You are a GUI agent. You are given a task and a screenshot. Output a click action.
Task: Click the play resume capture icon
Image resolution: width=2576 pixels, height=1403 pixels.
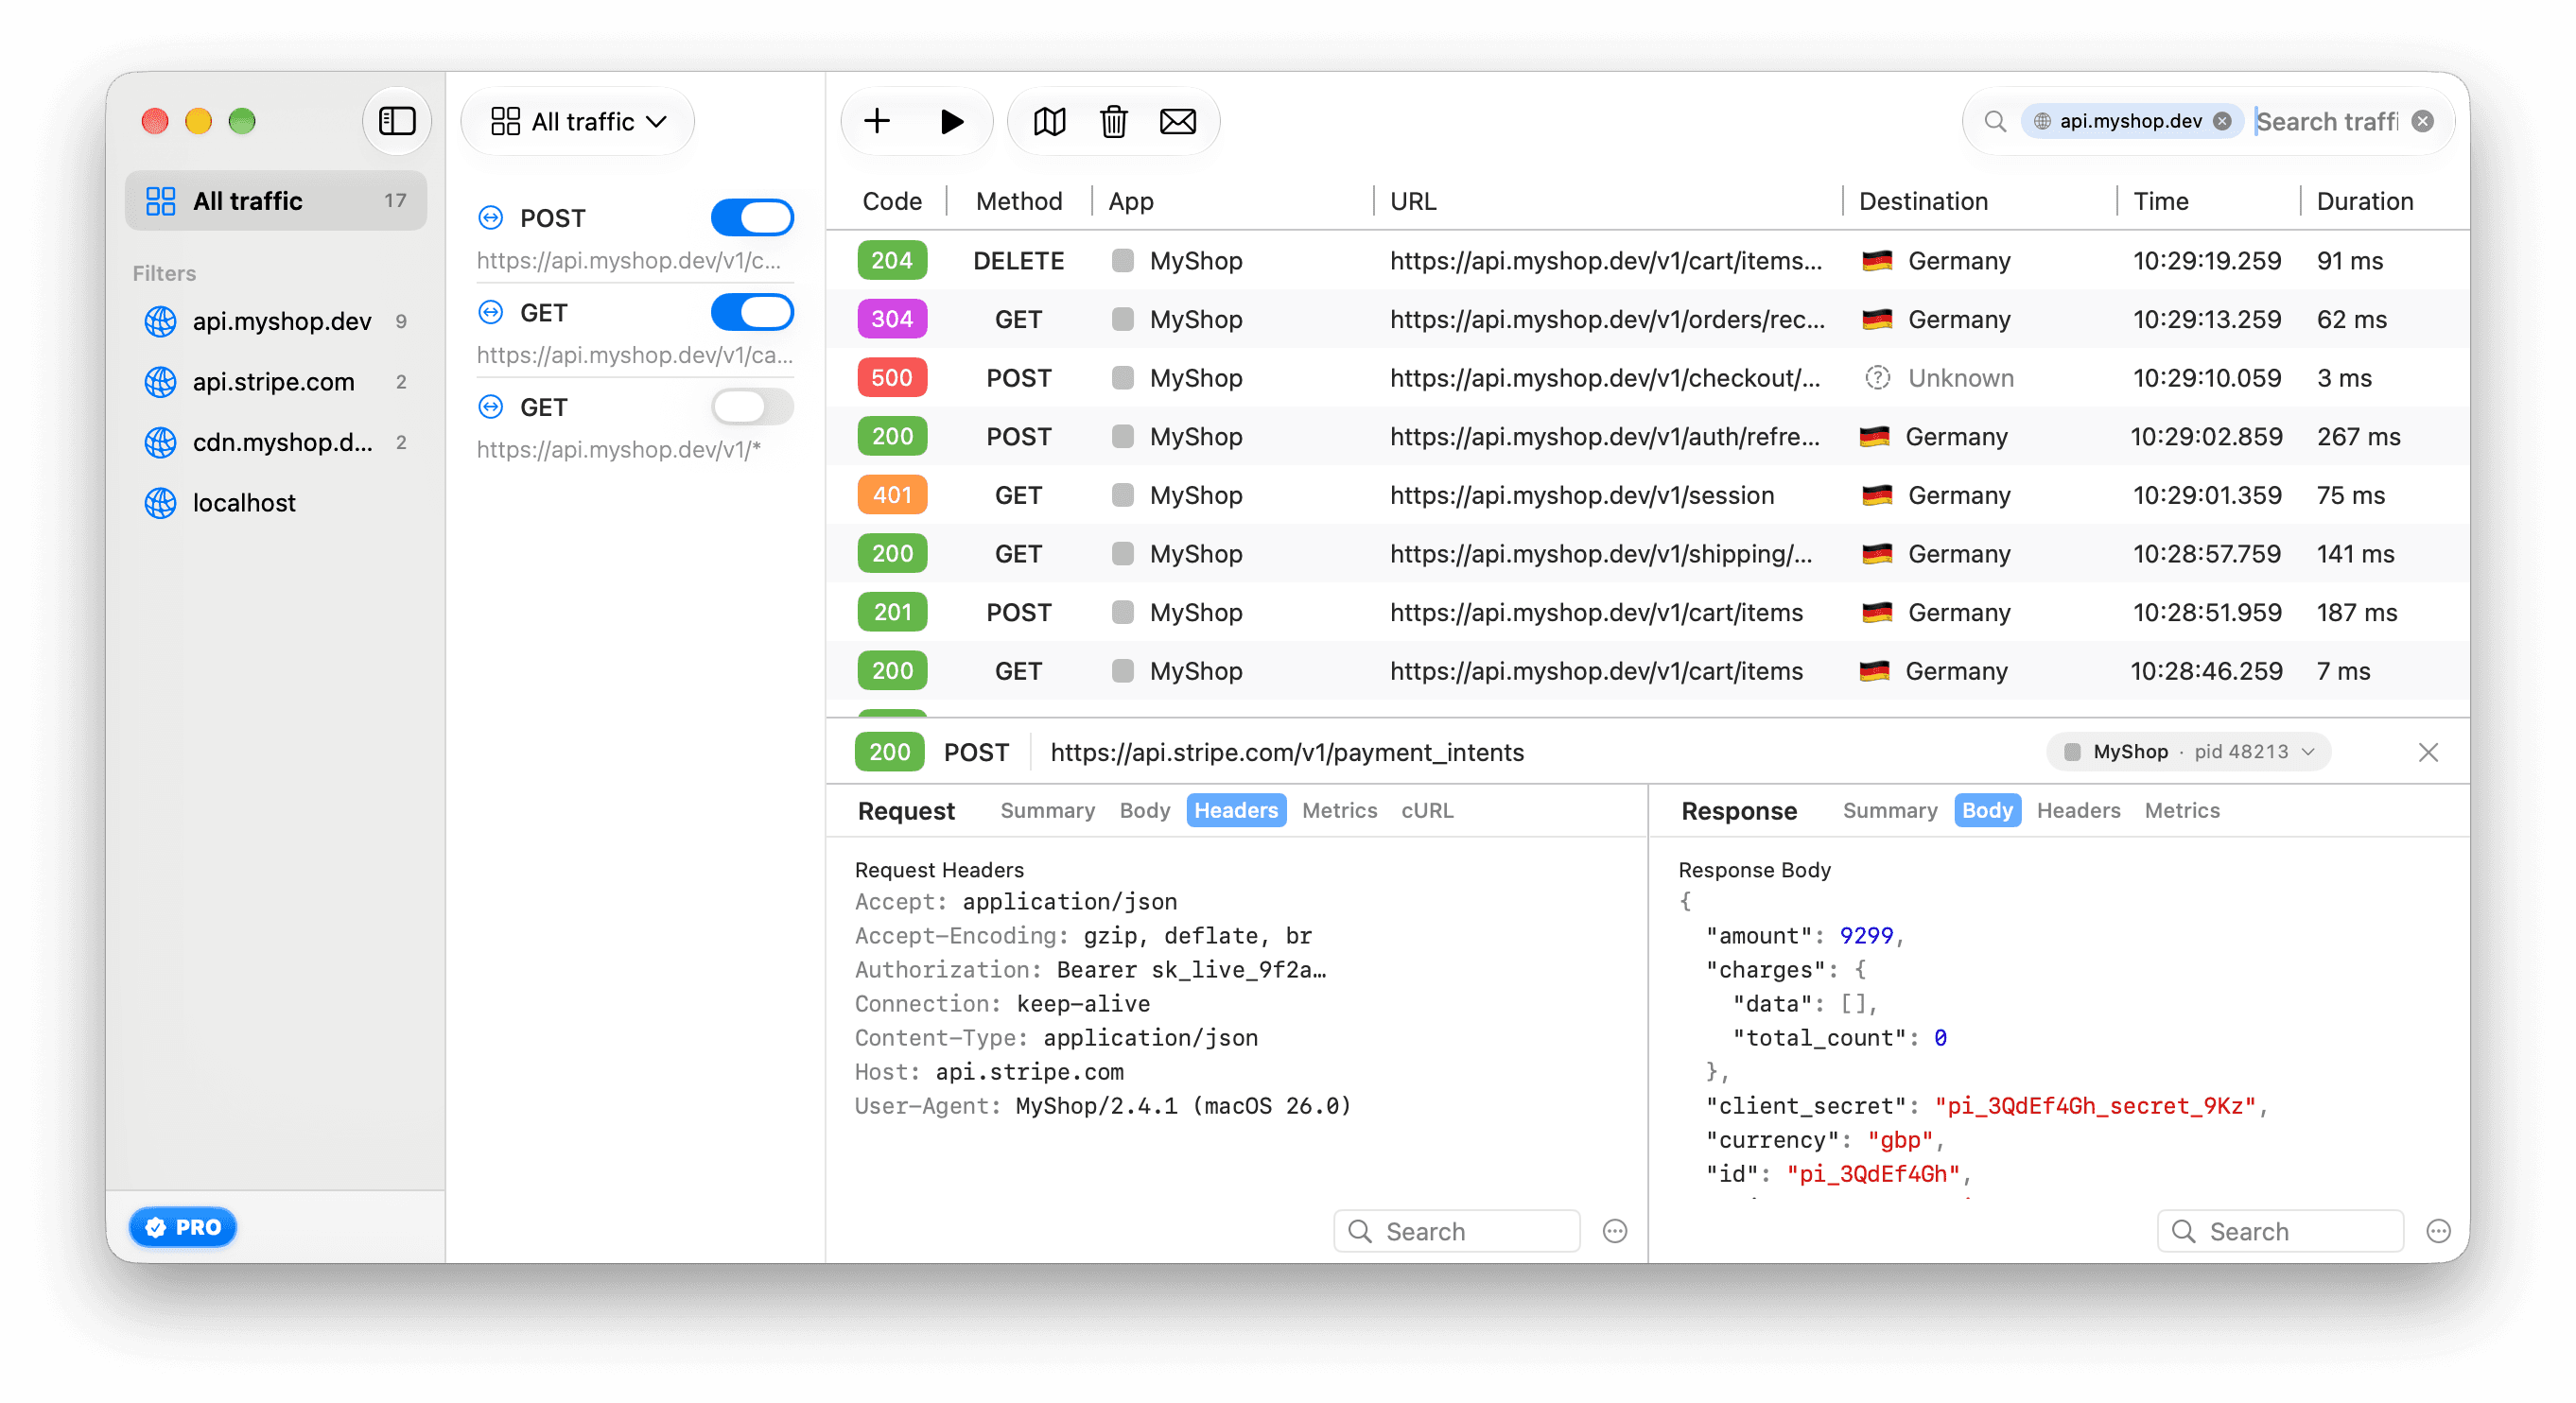[x=951, y=121]
